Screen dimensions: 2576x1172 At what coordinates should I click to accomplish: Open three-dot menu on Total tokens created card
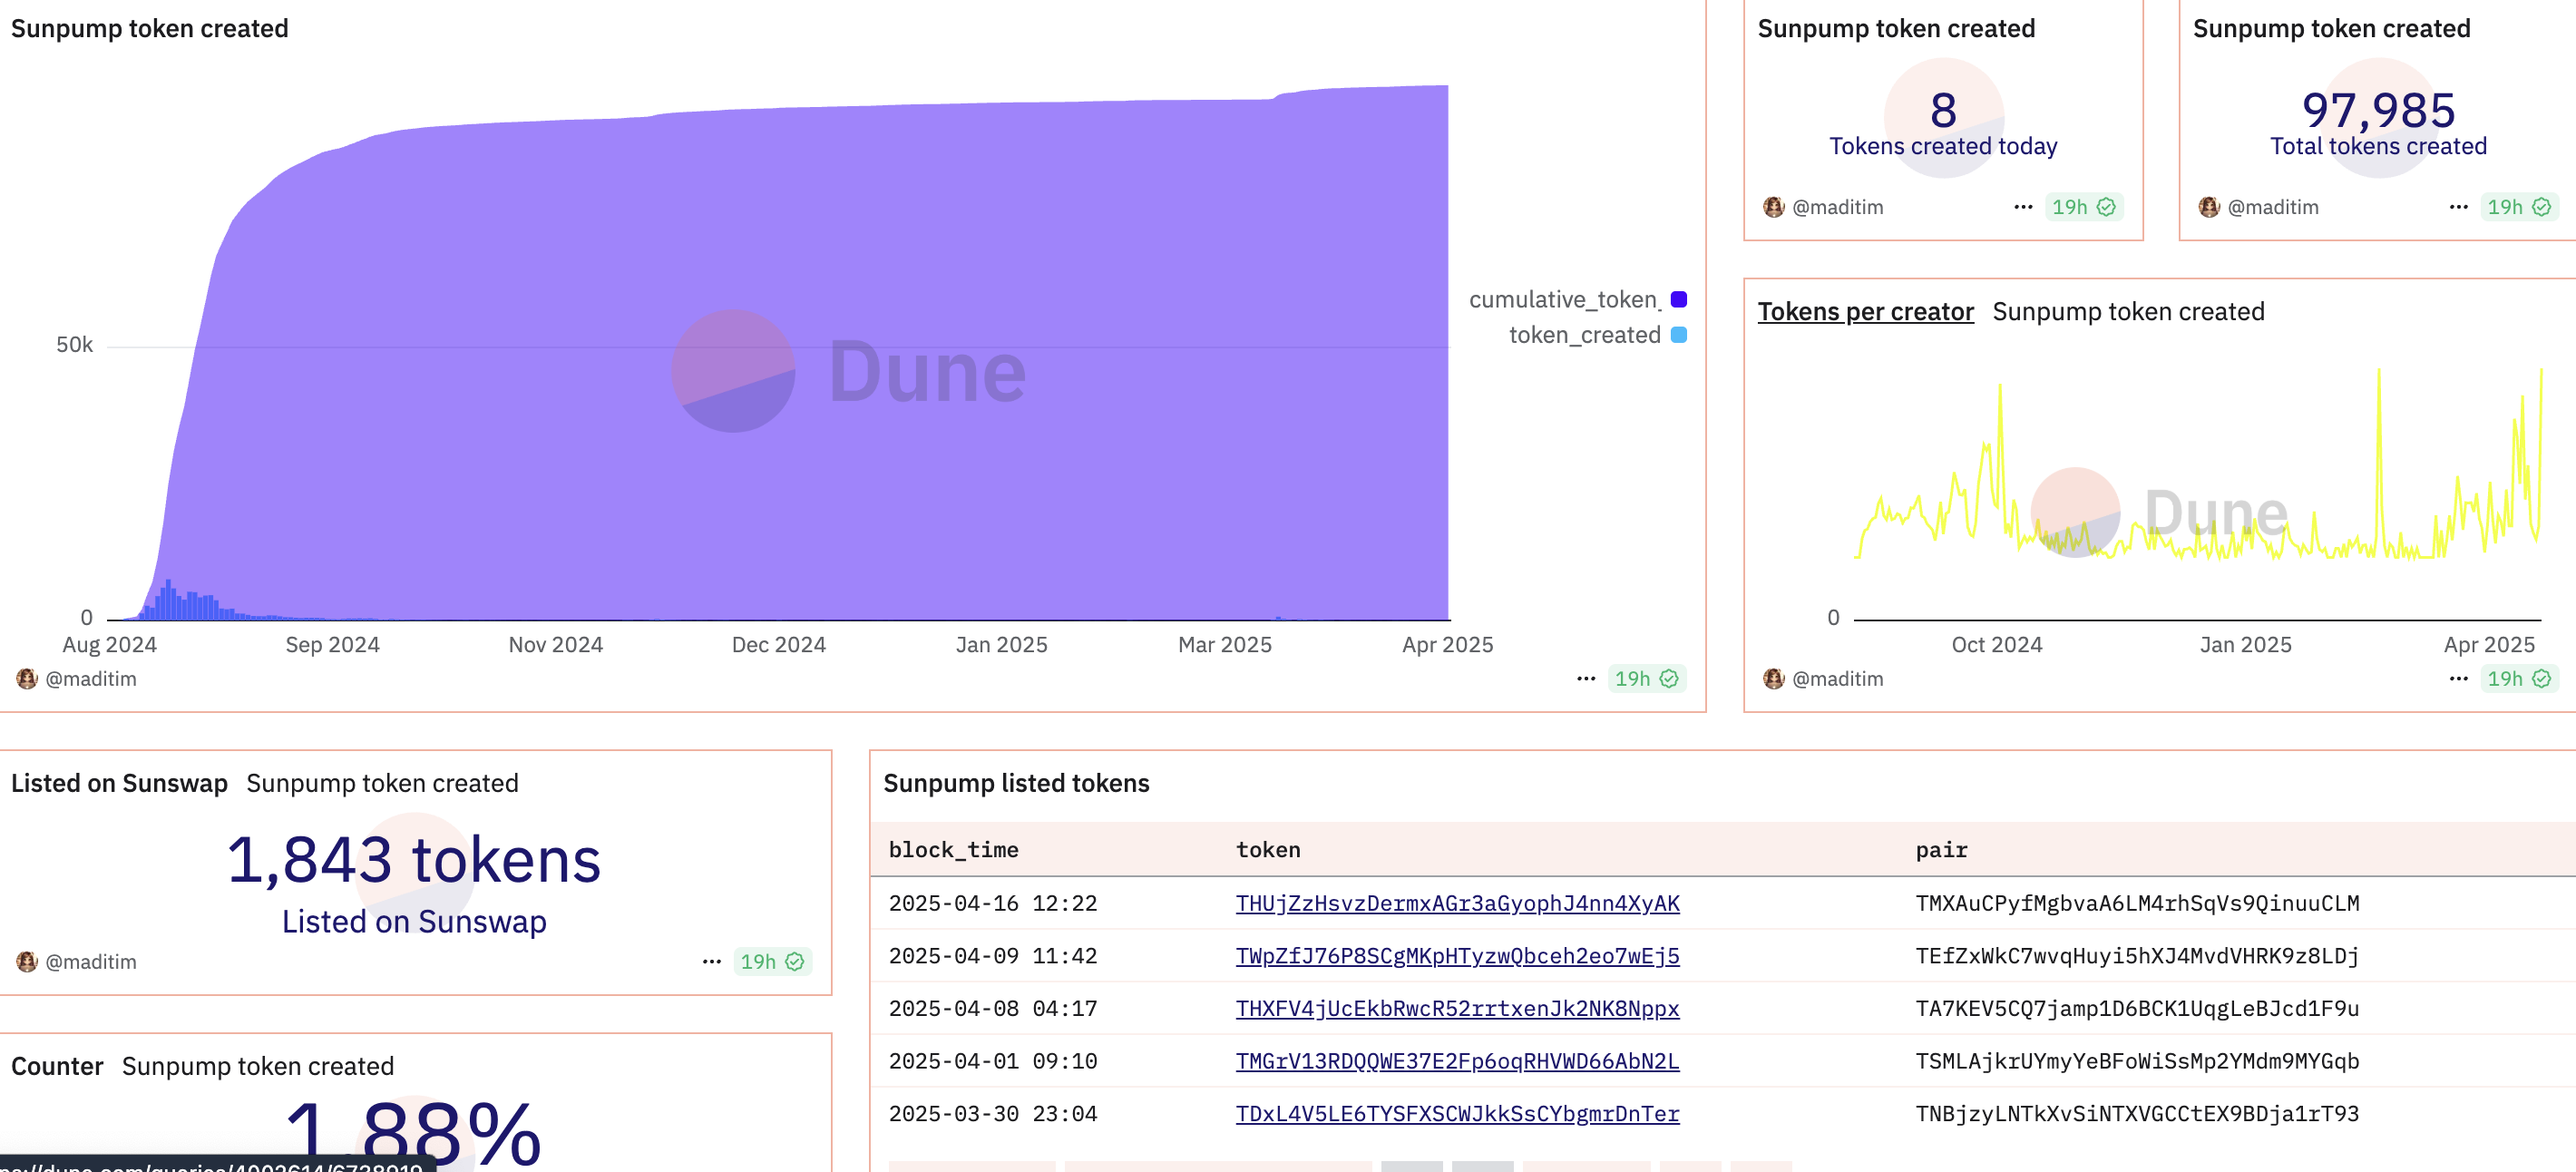[2458, 207]
